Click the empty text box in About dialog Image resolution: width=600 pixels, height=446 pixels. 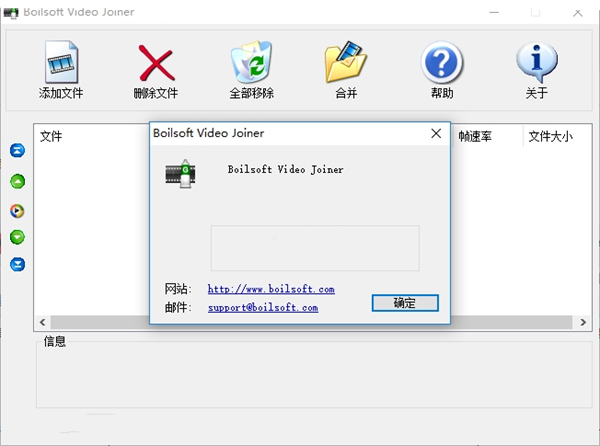(x=315, y=248)
